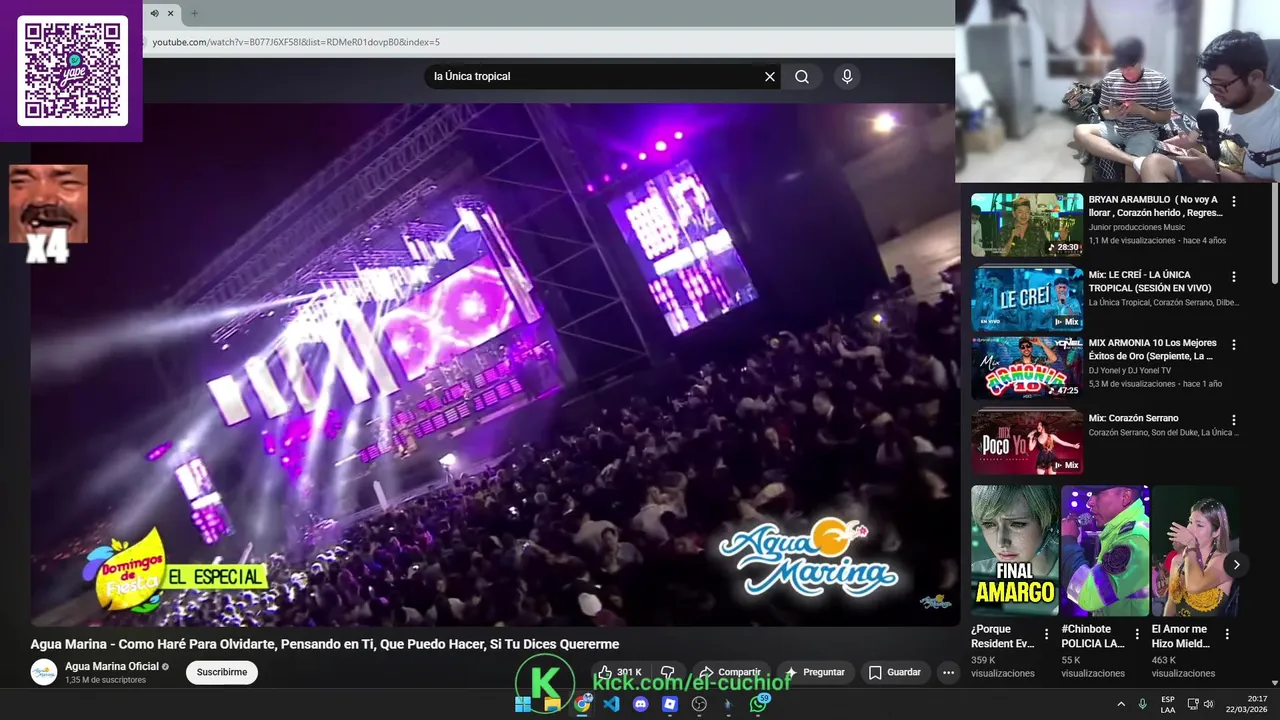Viewport: 1280px width, 720px height.
Task: Click title 'Mix: LE CREÍ - LA ÚNICA TROPICAL'
Action: [1150, 281]
